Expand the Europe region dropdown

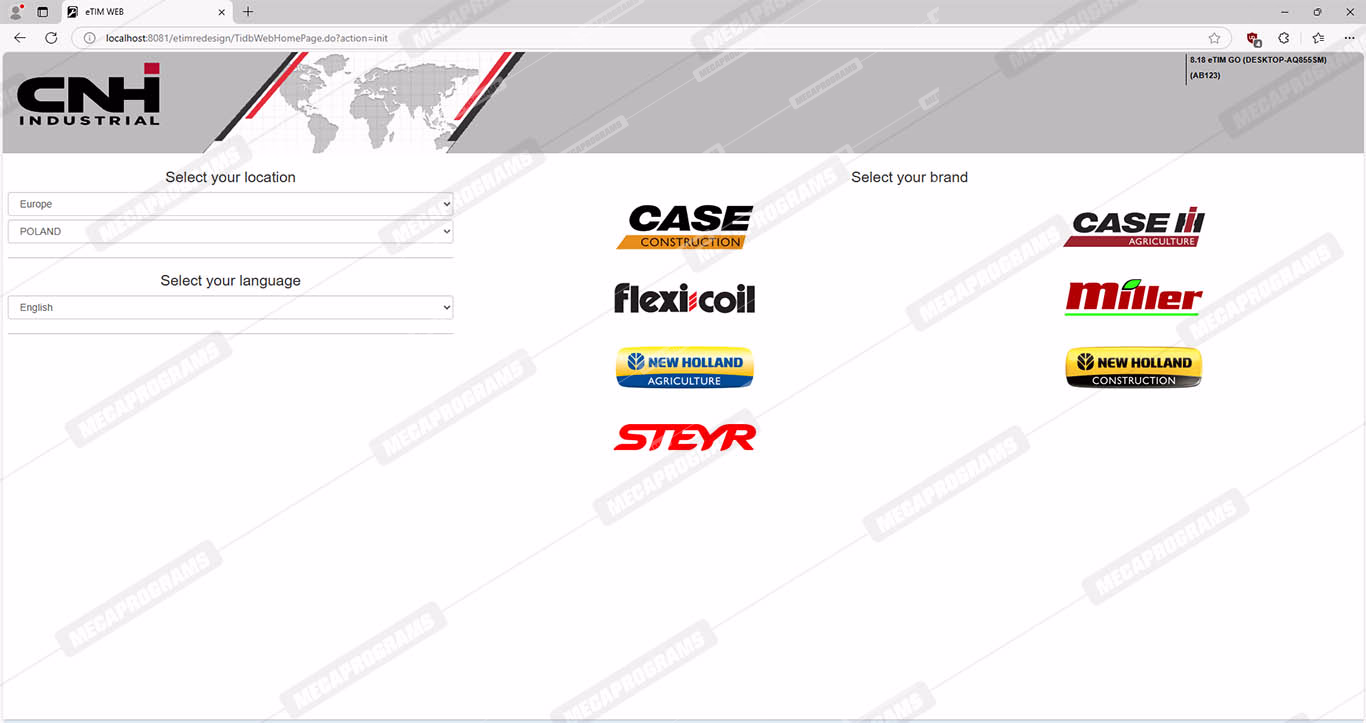coord(230,204)
